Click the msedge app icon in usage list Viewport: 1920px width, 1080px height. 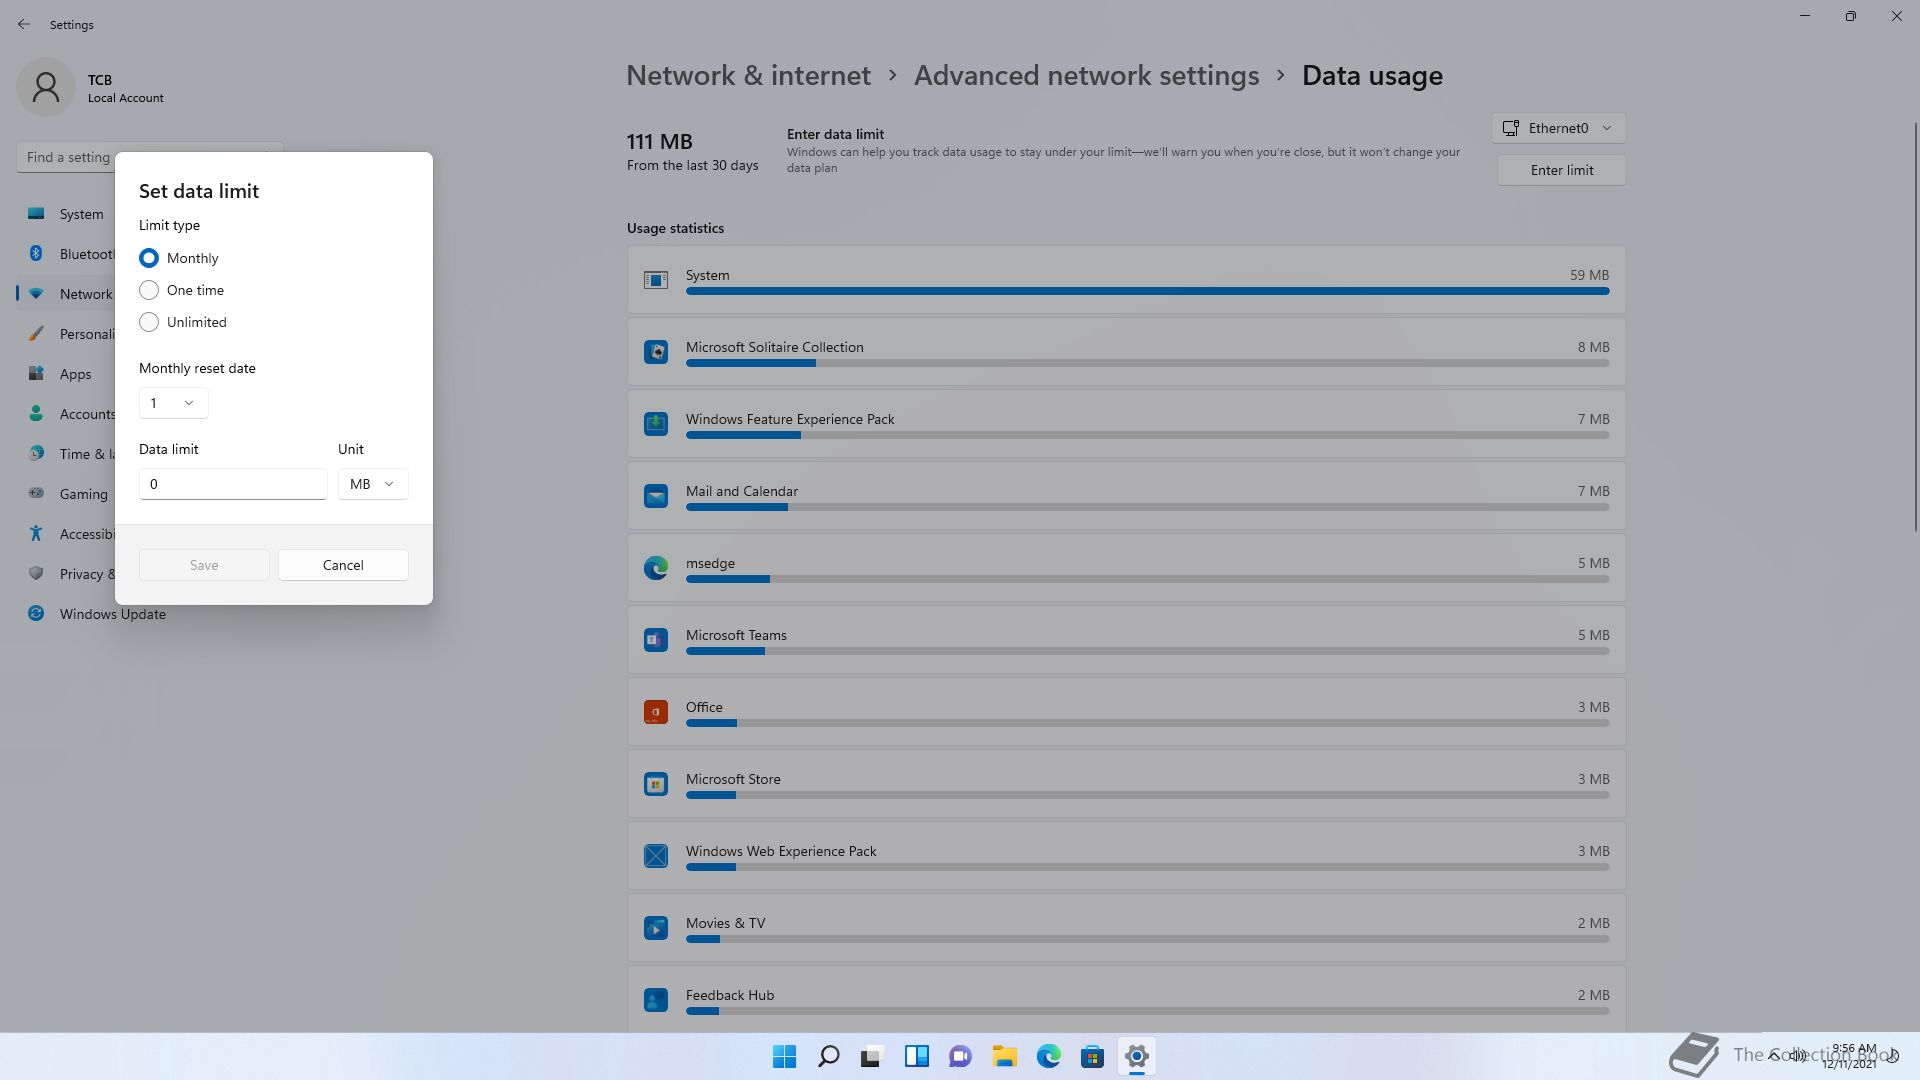click(x=656, y=568)
